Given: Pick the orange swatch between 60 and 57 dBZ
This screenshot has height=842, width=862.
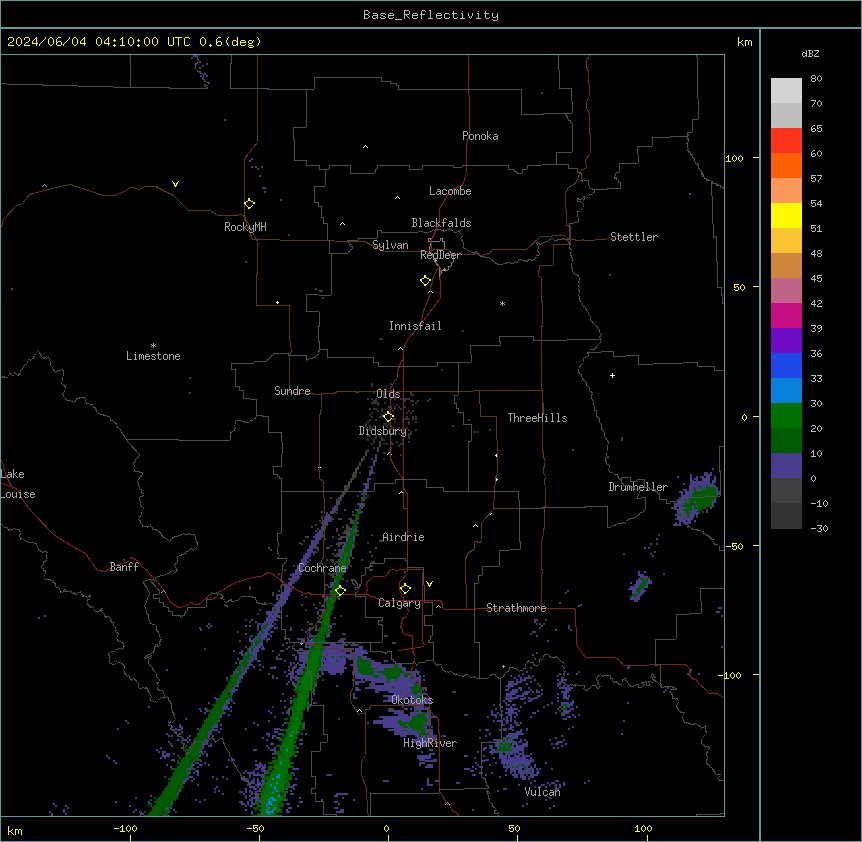Looking at the screenshot, I should pyautogui.click(x=786, y=166).
